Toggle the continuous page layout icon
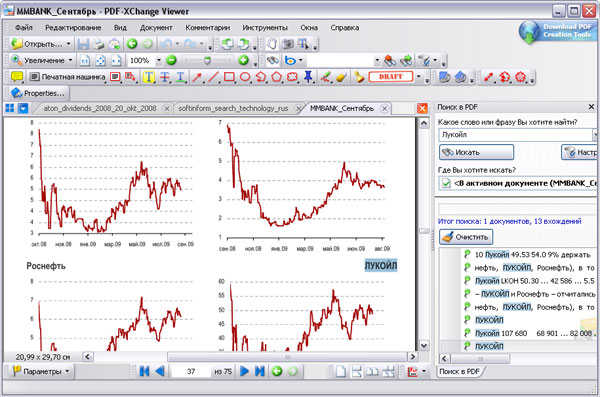600x397 pixels. (356, 371)
